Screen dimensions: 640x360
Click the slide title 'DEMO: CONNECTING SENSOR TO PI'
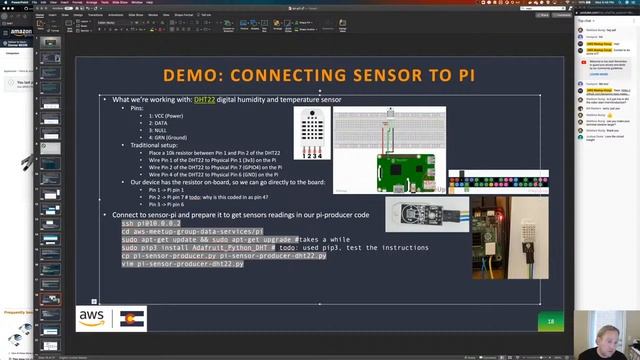tap(319, 75)
